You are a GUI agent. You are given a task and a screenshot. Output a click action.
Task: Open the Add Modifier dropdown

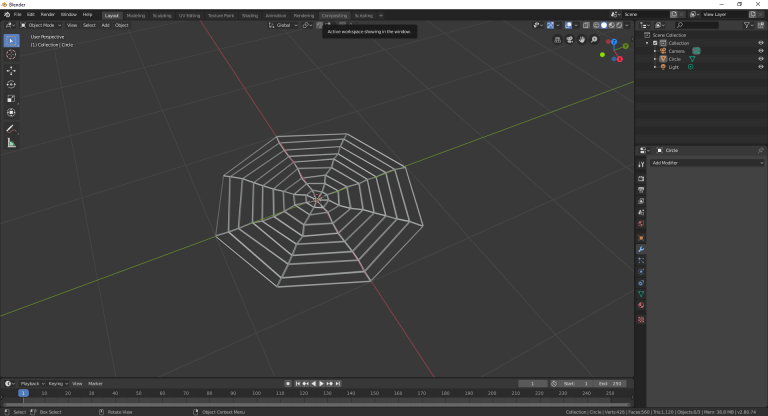706,162
